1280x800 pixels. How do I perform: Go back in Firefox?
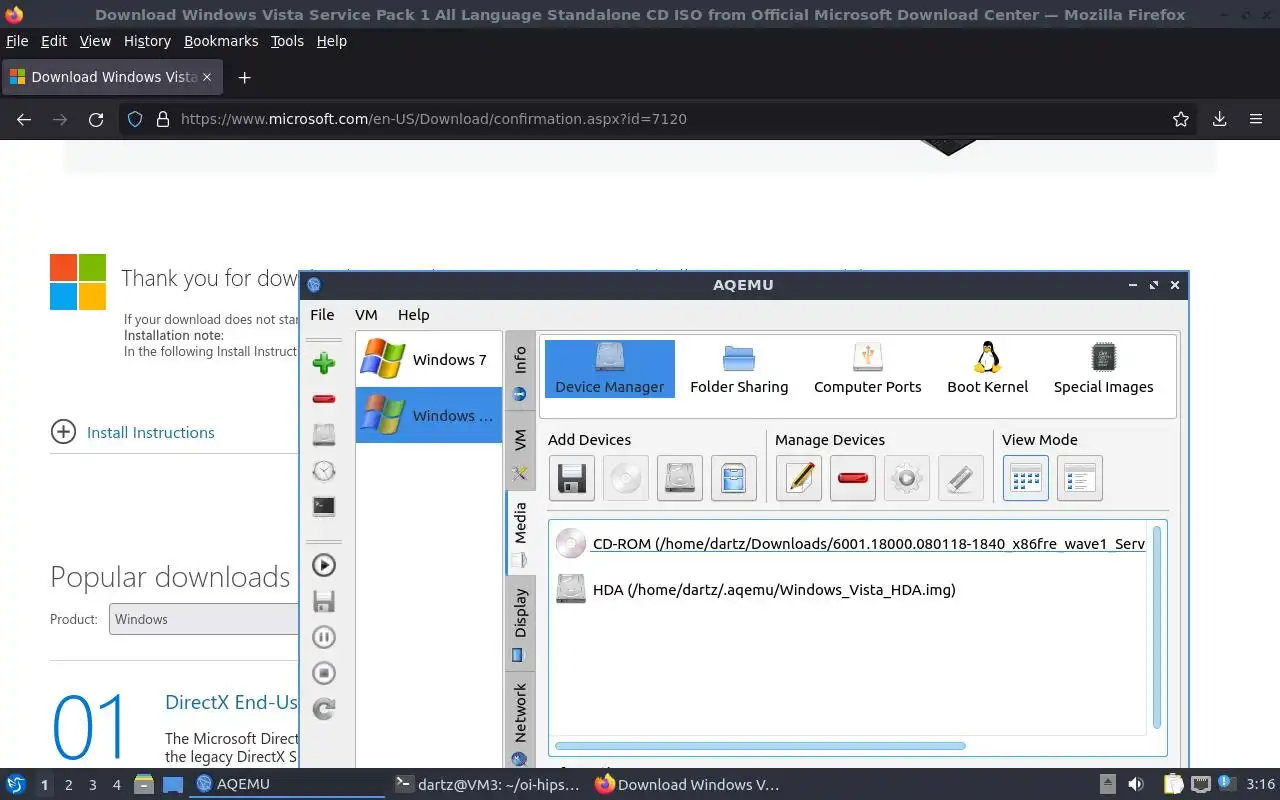tap(24, 119)
